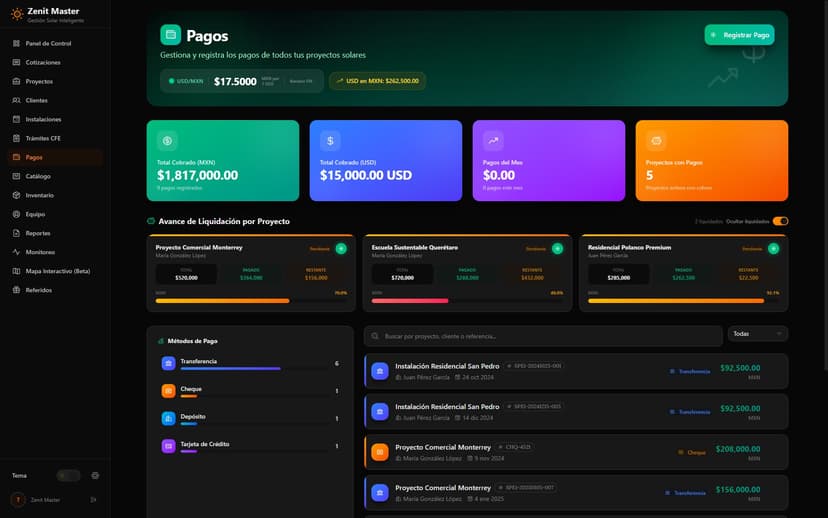Click the orange Cheque icon on Monterrey payment

pos(380,452)
